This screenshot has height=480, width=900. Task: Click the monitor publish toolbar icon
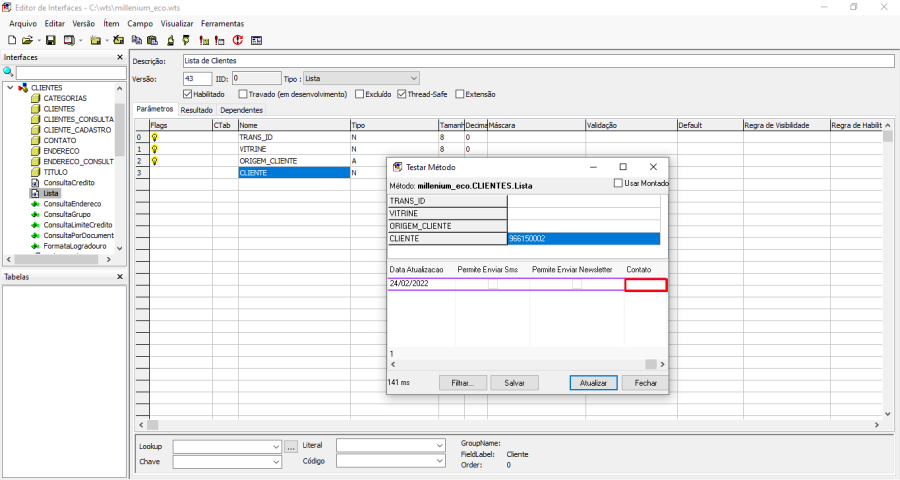(x=69, y=40)
